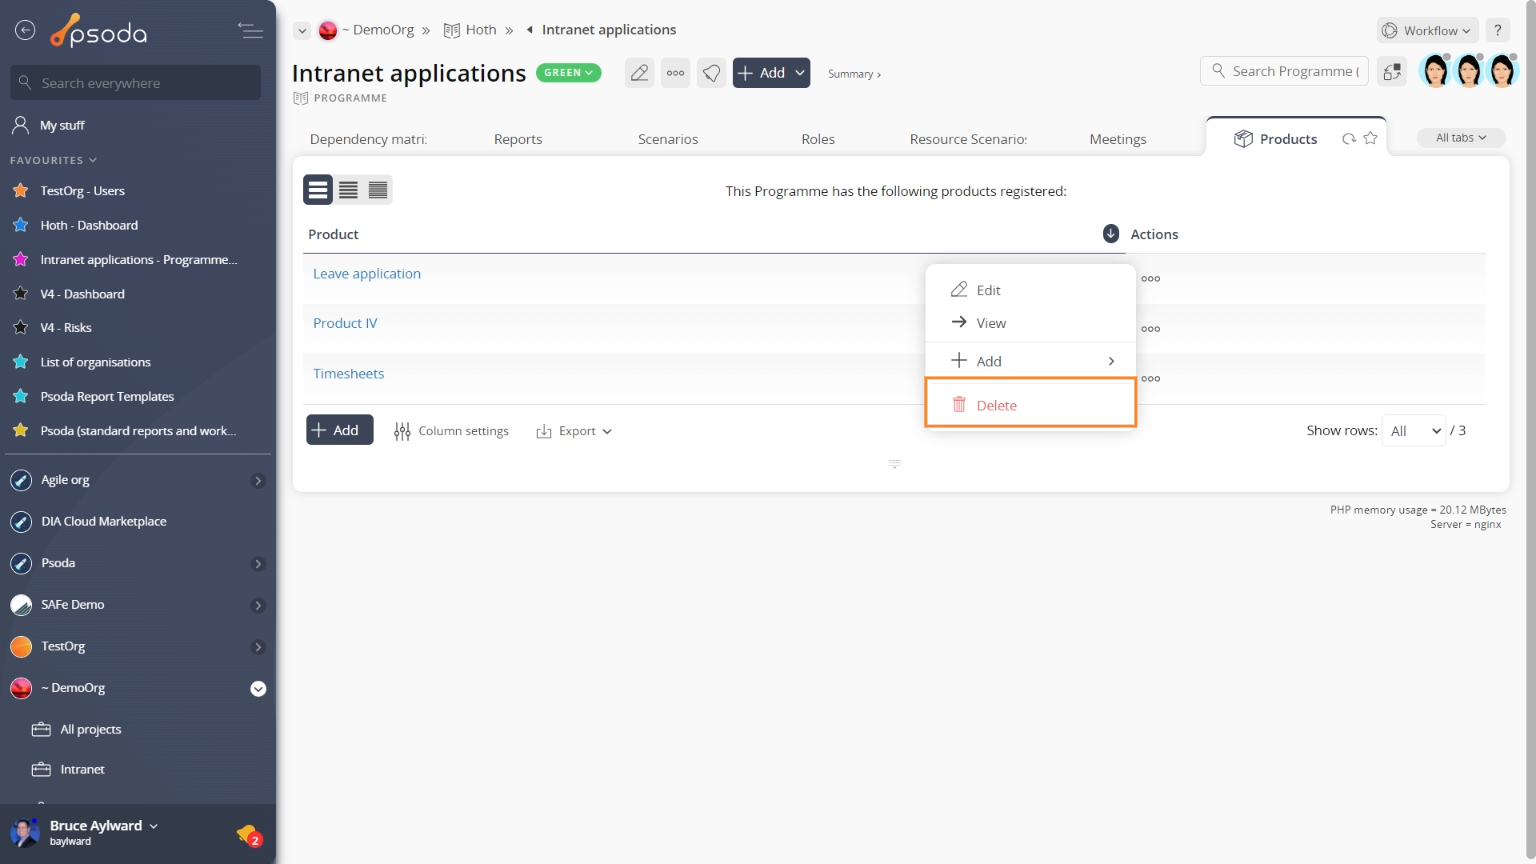Switch to compact row density view
Image resolution: width=1536 pixels, height=864 pixels.
[x=378, y=190]
